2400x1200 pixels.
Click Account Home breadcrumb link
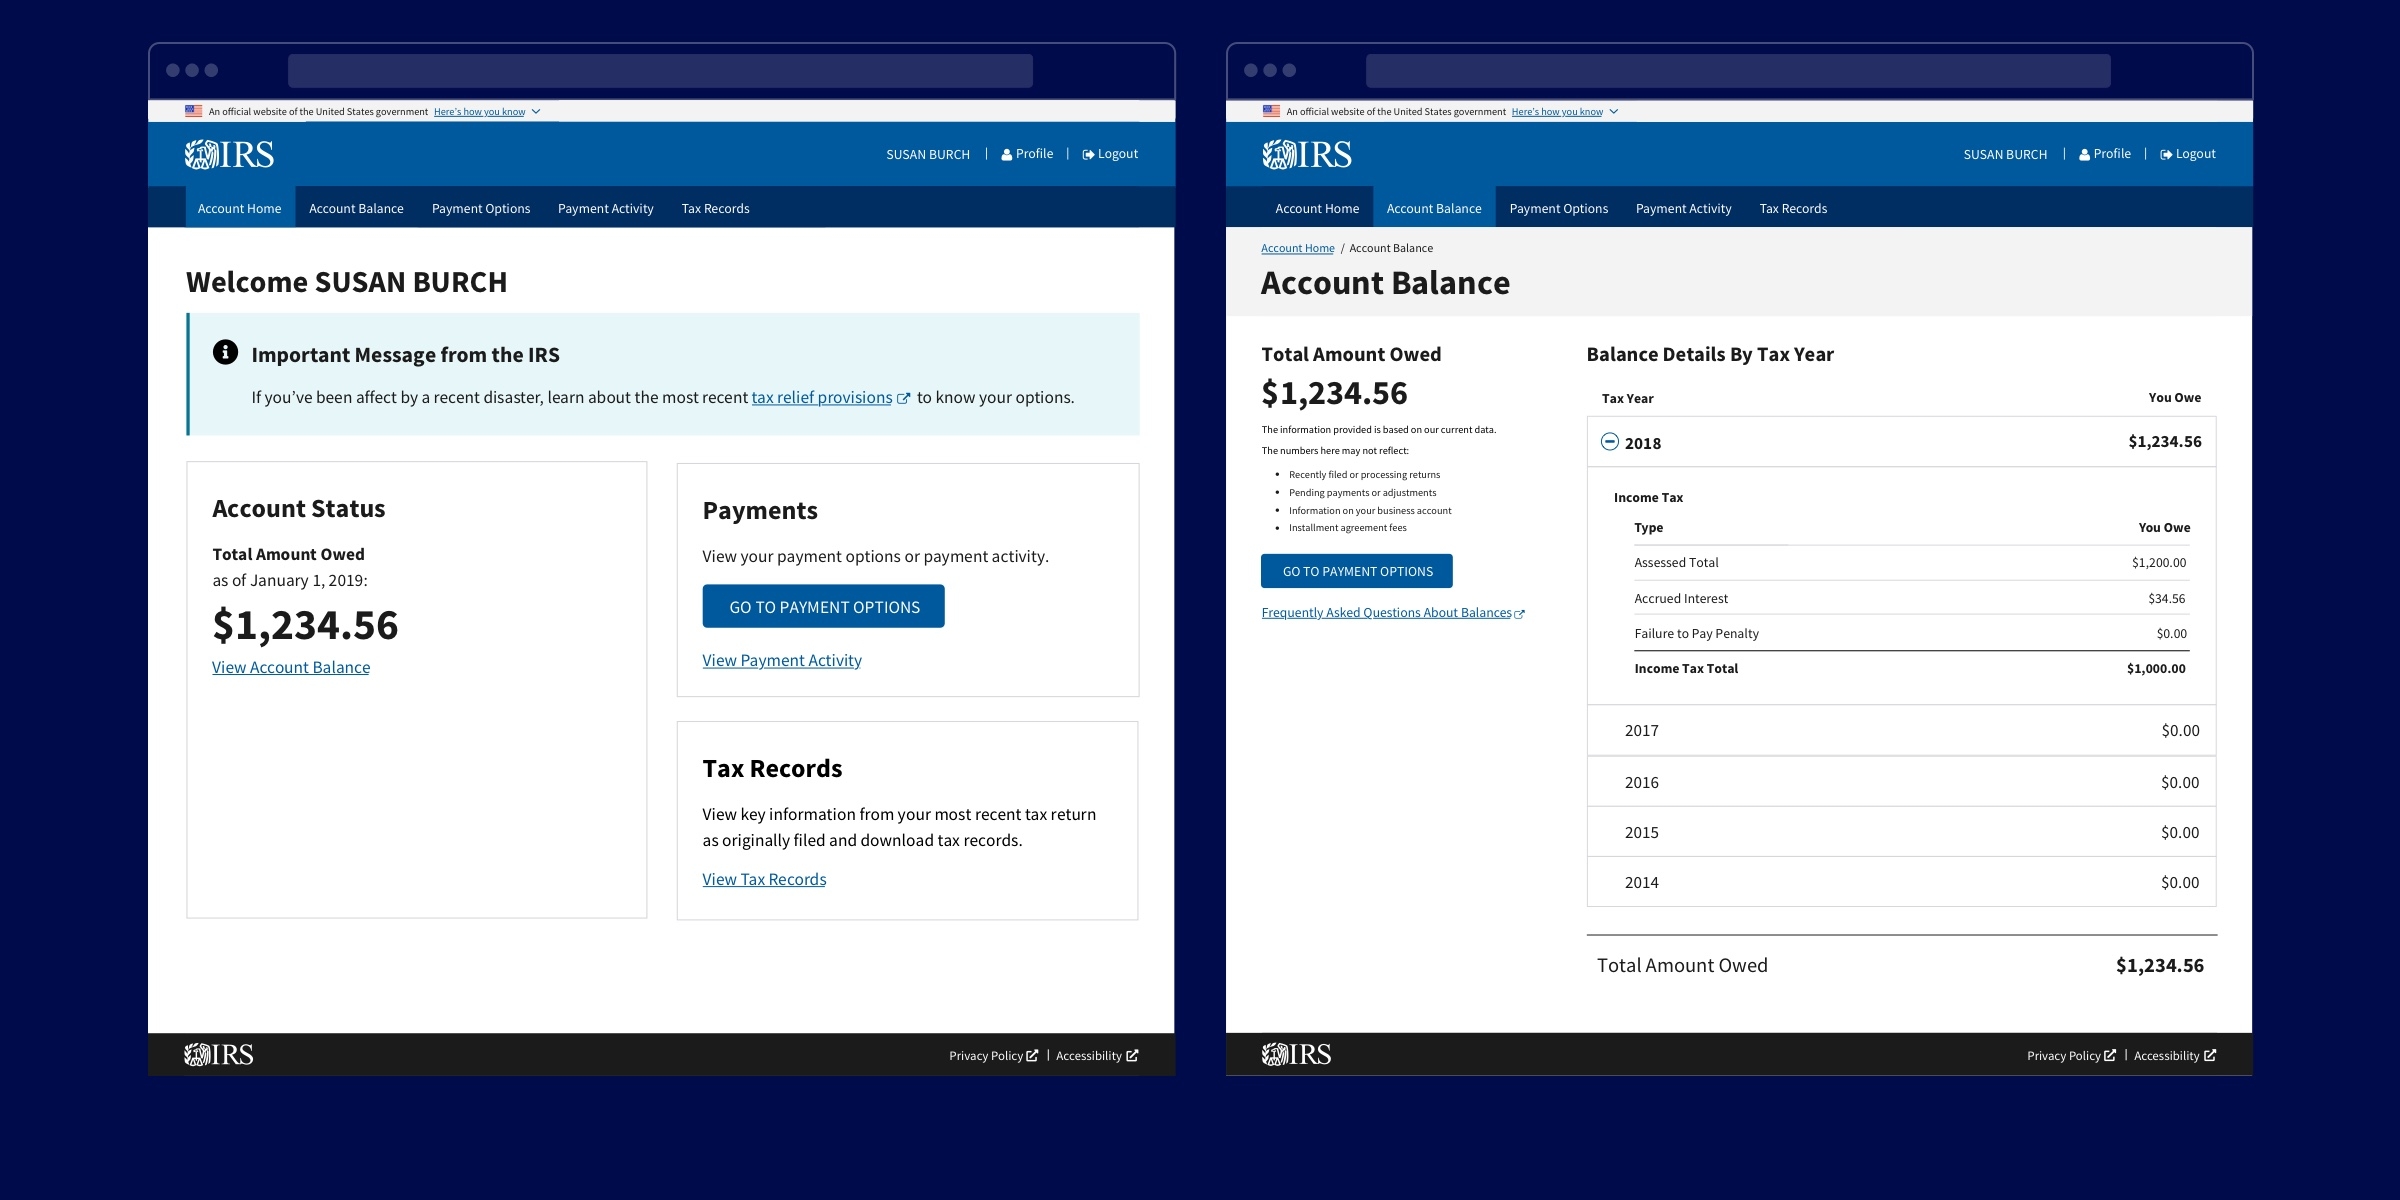pyautogui.click(x=1297, y=248)
